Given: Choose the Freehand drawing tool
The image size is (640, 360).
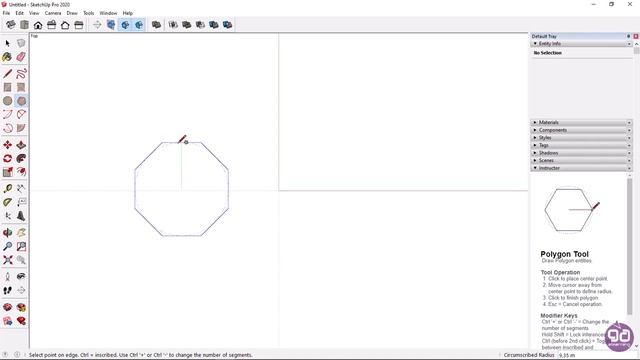Looking at the screenshot, I should (21, 74).
